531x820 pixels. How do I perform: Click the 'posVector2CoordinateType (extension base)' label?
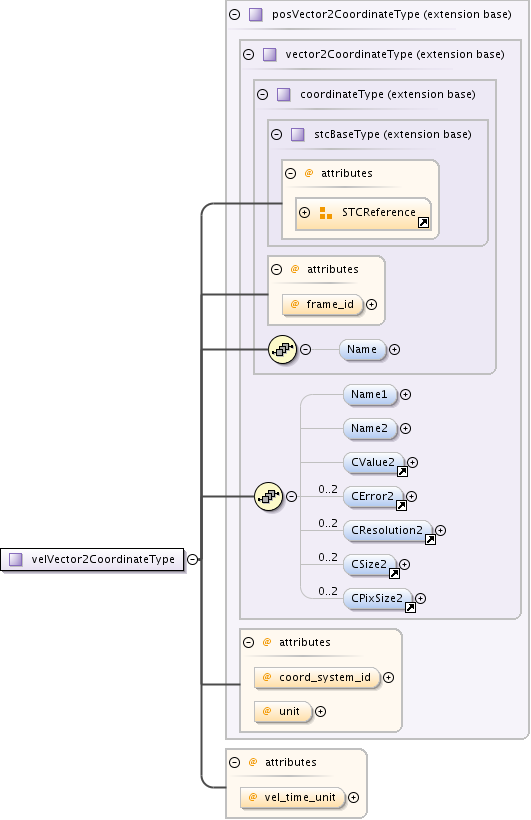392,15
